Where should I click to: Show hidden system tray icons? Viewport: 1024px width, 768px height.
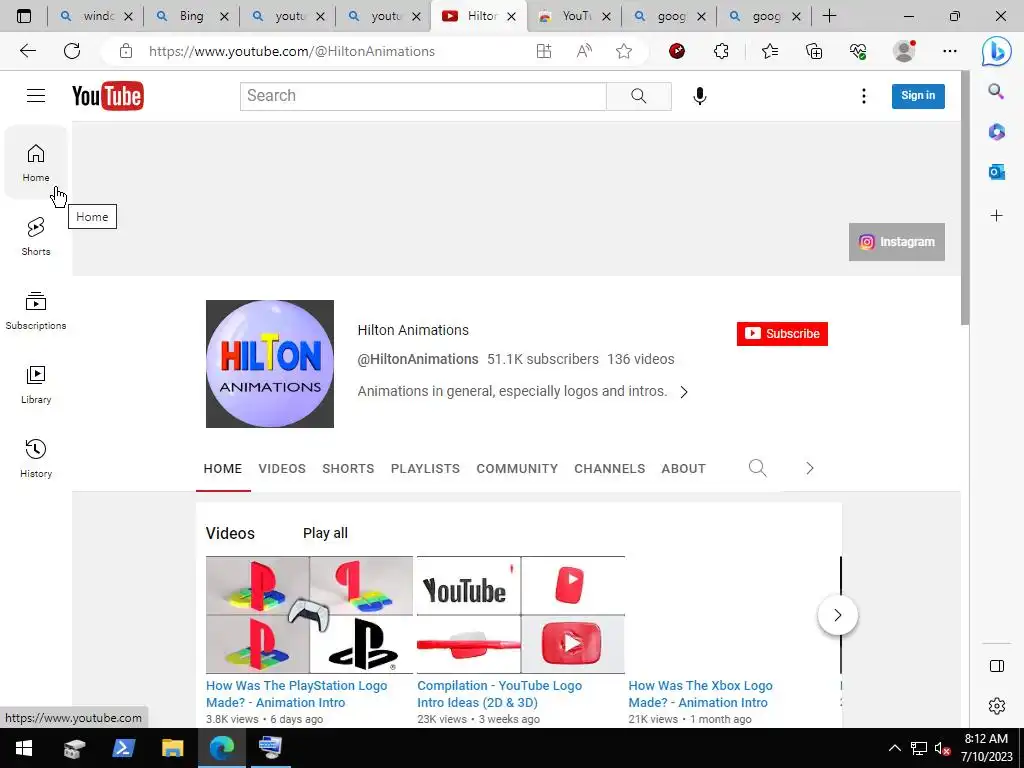[895, 748]
